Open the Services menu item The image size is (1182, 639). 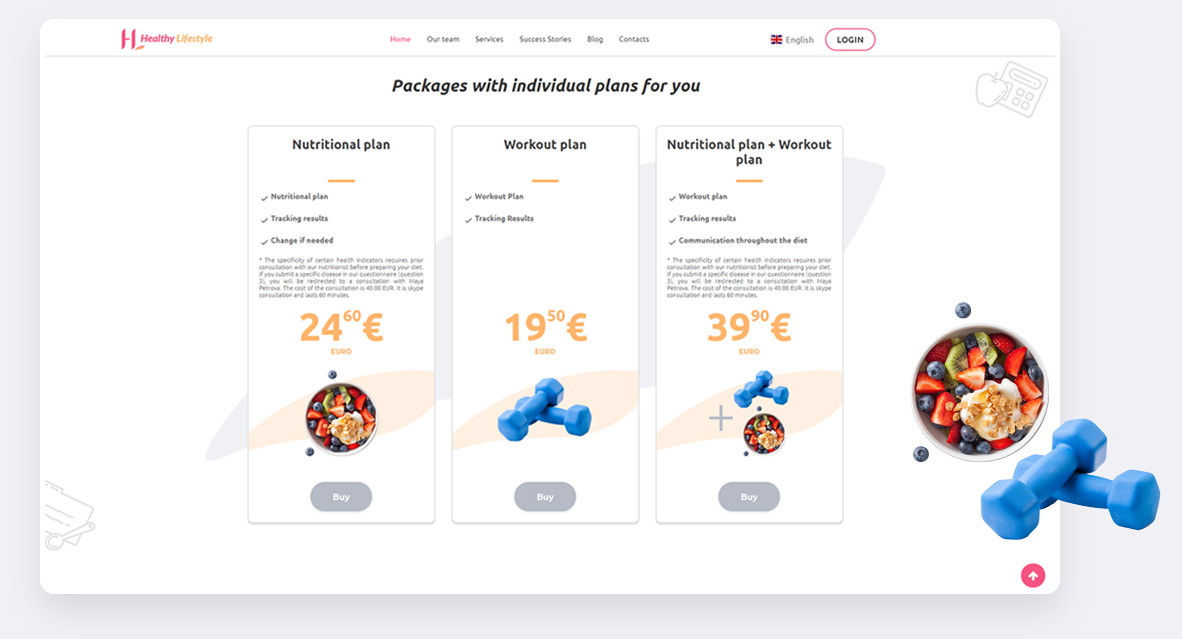pyautogui.click(x=489, y=39)
